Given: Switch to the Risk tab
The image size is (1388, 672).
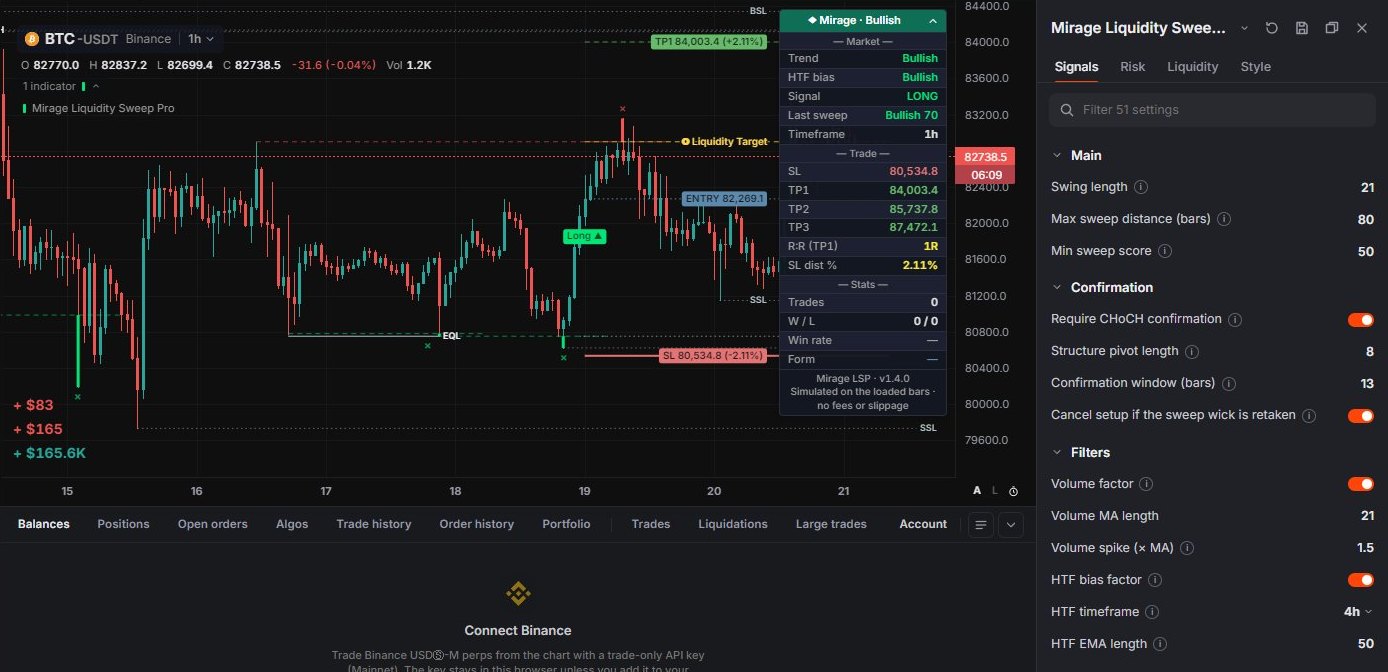Looking at the screenshot, I should click(1133, 67).
